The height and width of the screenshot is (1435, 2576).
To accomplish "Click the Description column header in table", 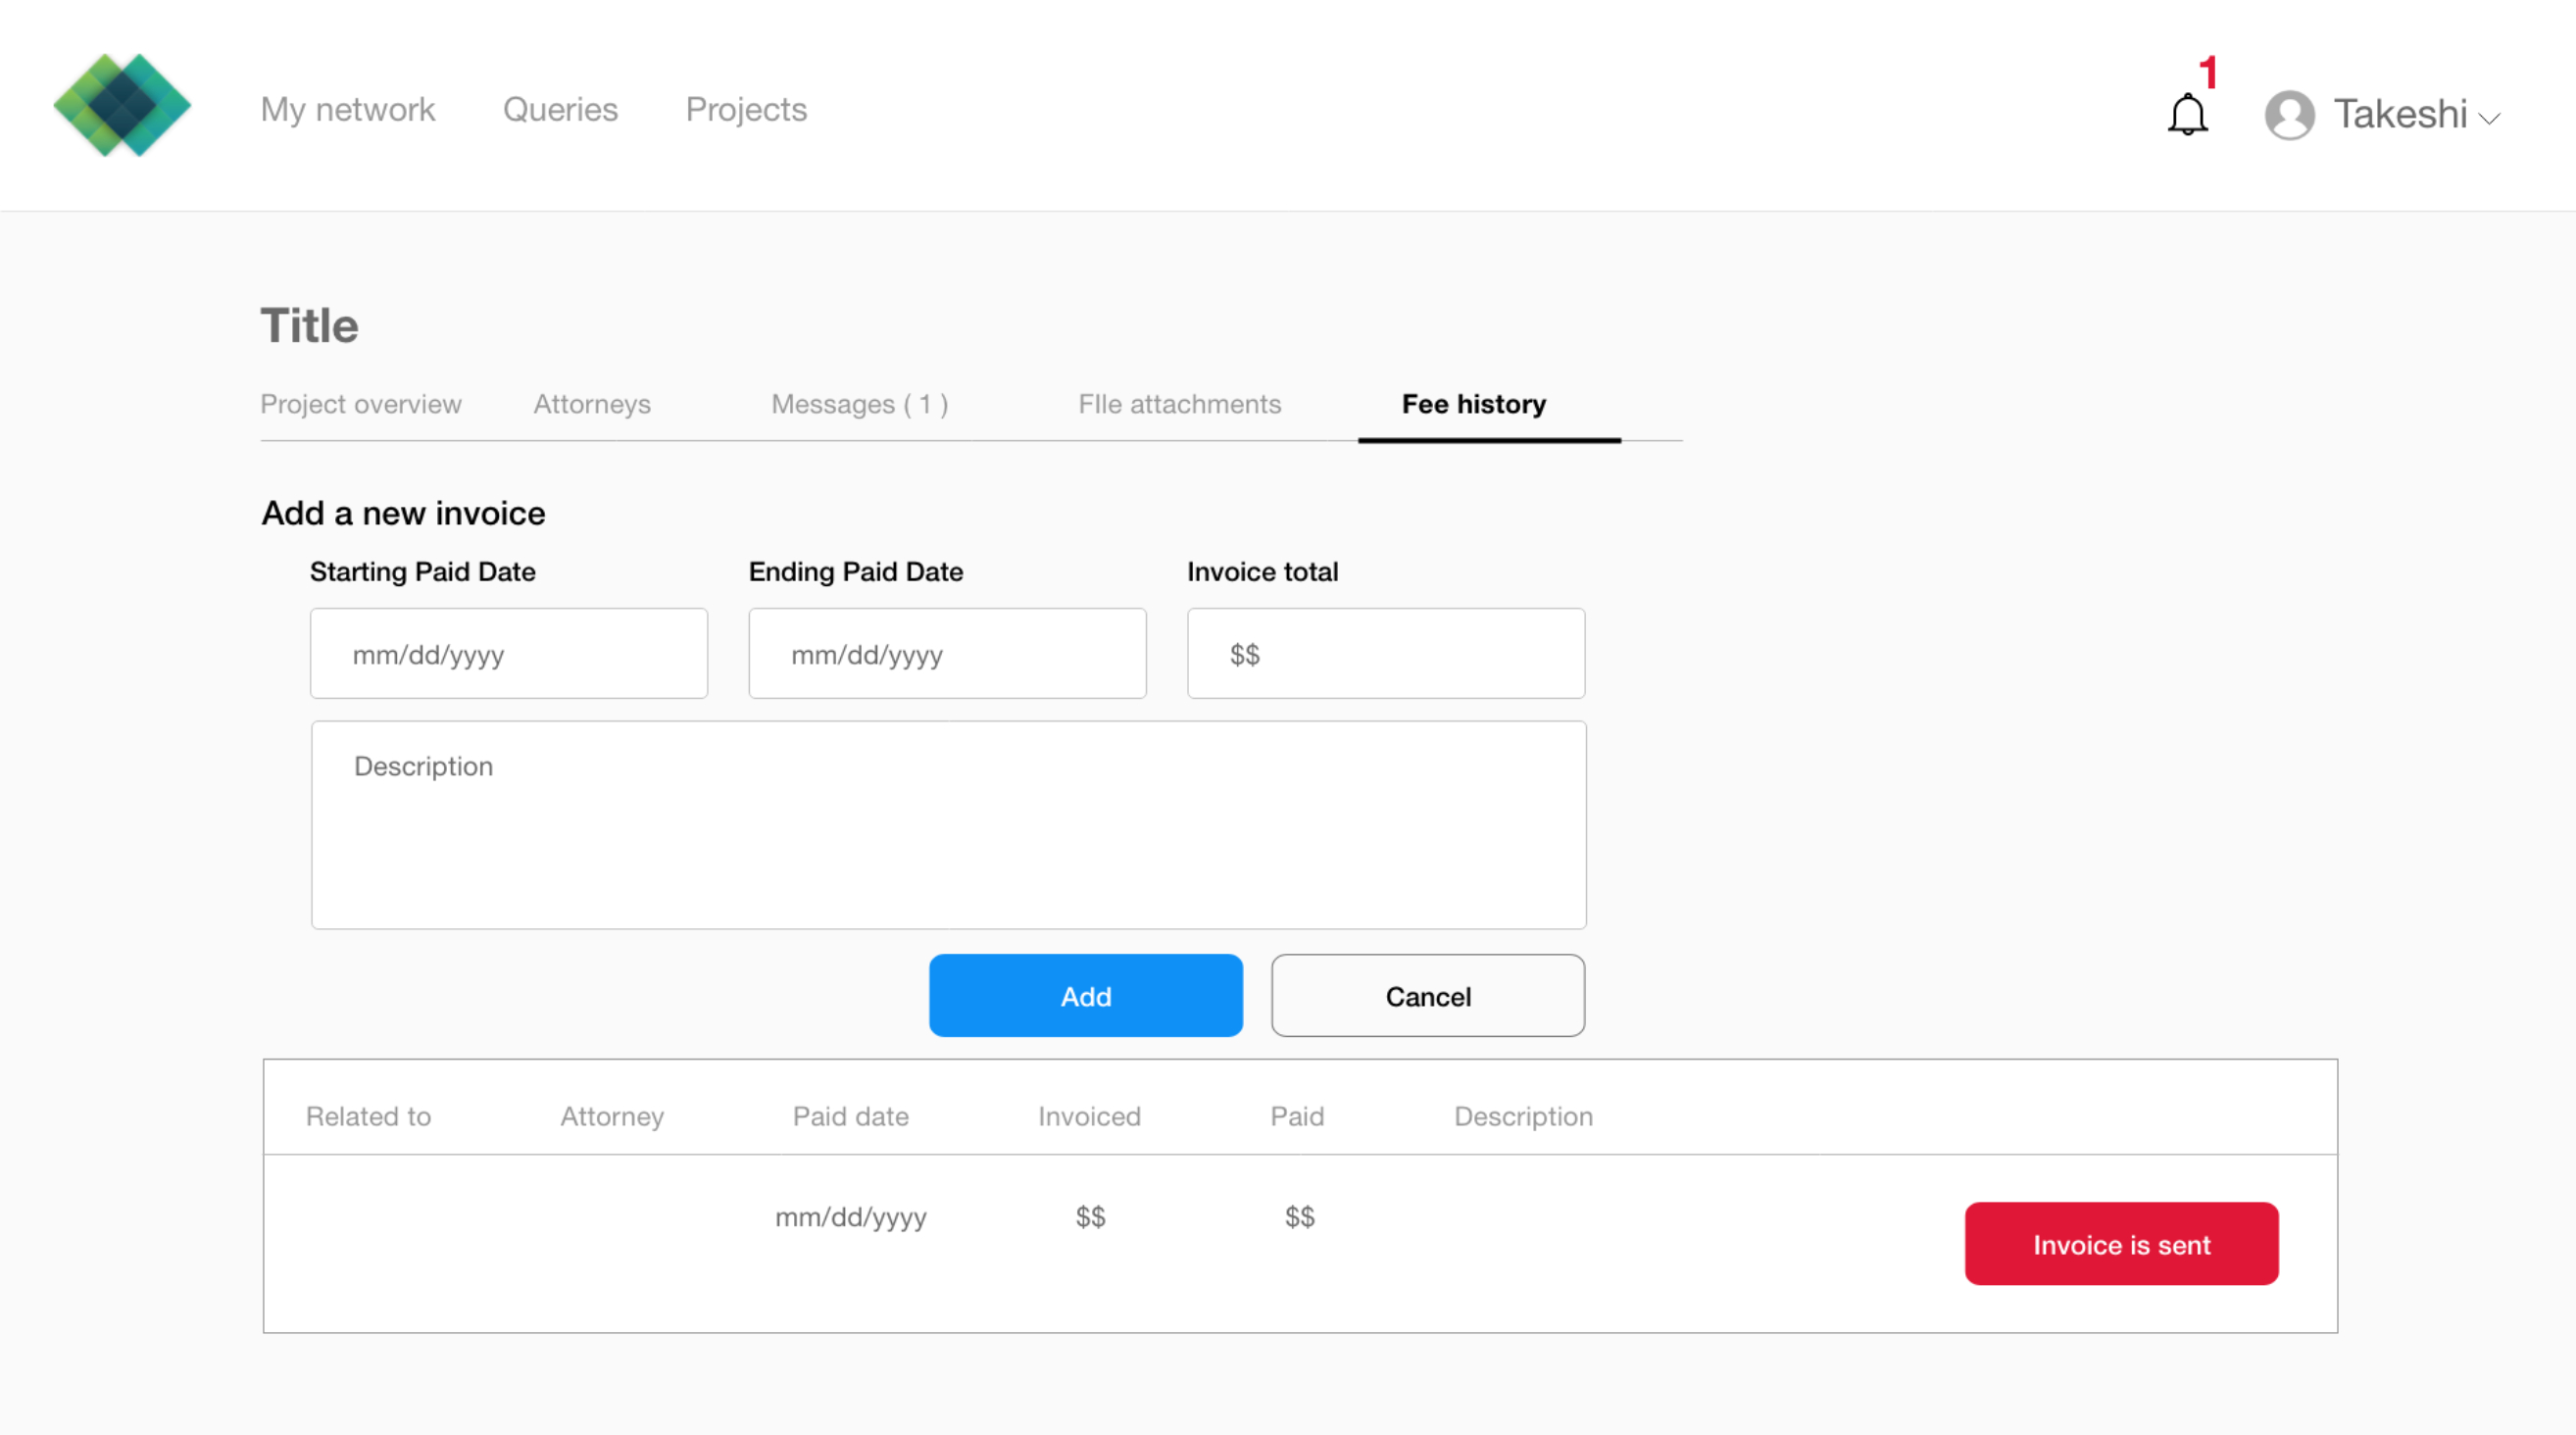I will click(x=1523, y=1116).
